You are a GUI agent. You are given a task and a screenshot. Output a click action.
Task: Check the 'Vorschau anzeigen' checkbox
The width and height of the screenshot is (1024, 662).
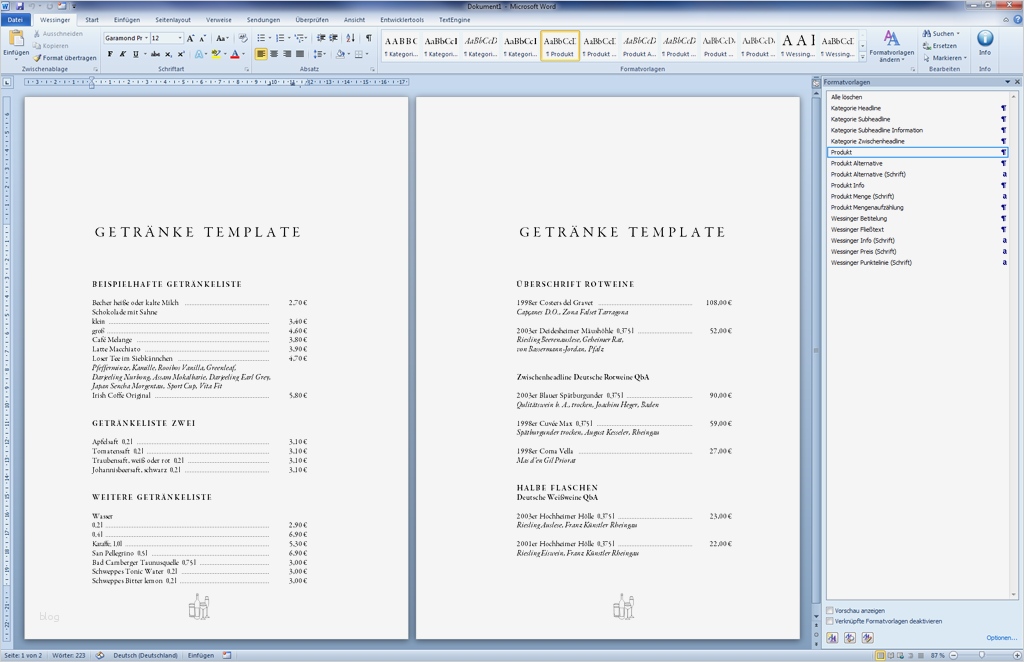[830, 610]
